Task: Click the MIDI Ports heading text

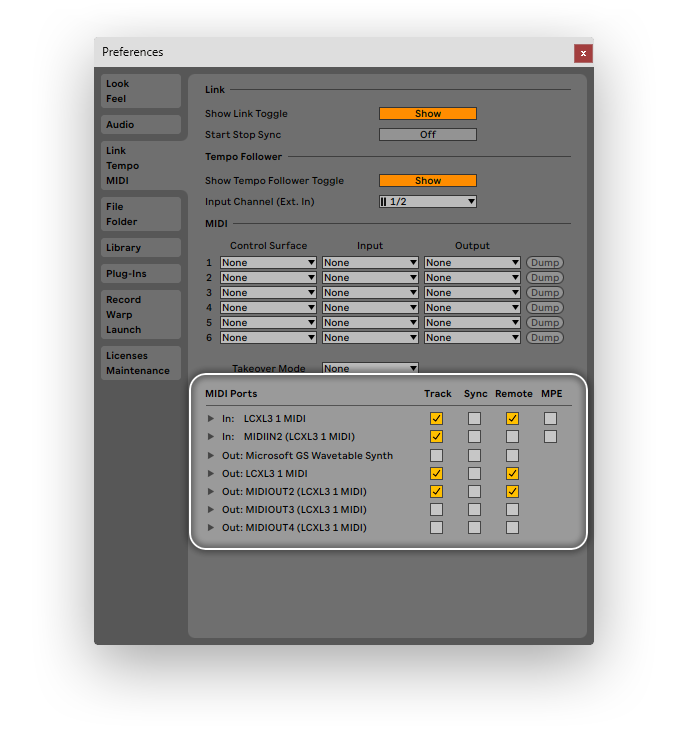Action: (x=231, y=394)
